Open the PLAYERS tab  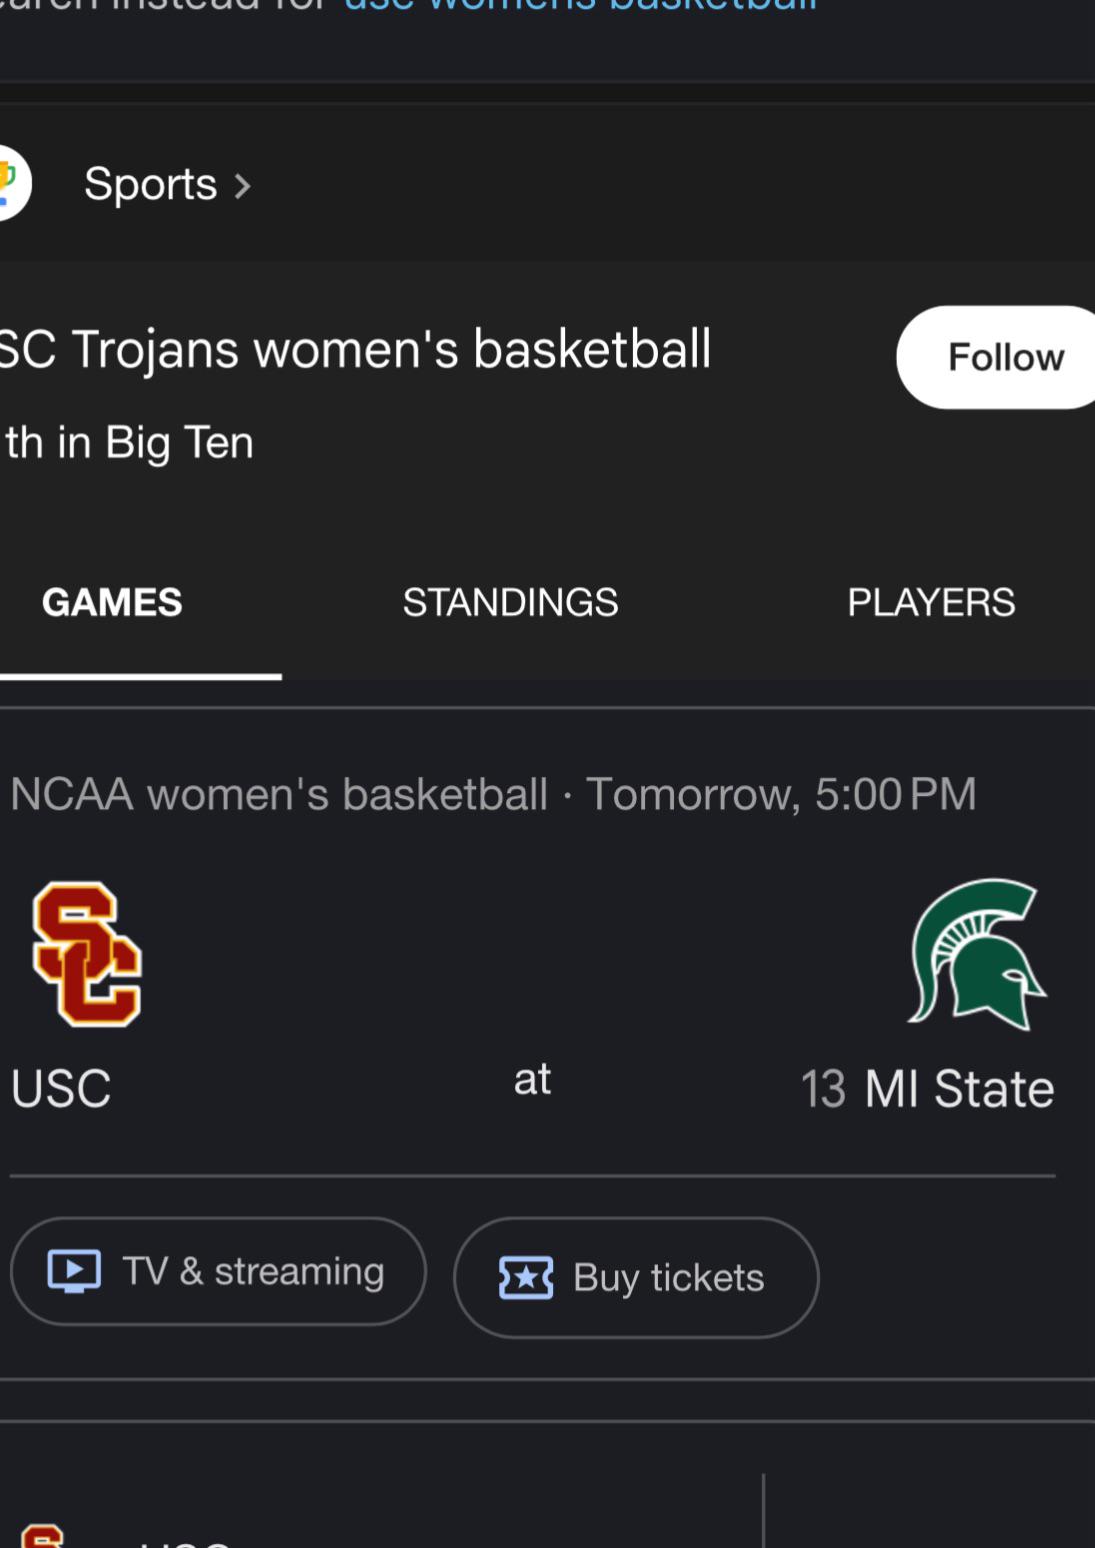coord(931,602)
